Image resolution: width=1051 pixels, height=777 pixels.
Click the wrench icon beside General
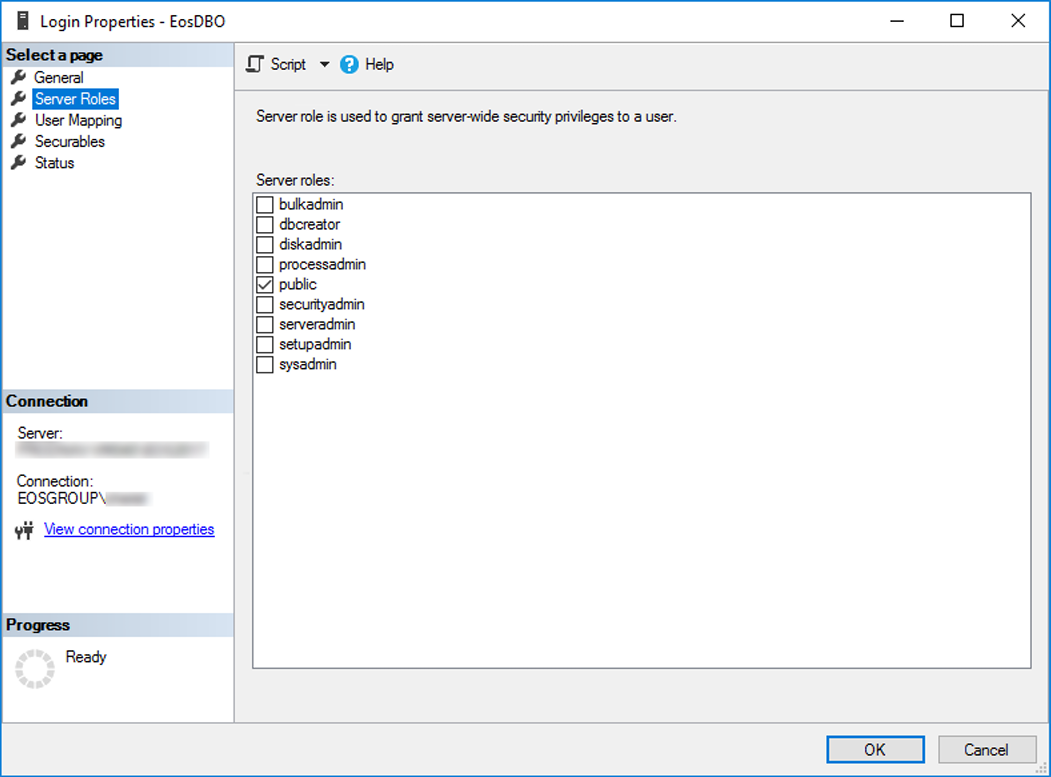(19, 77)
